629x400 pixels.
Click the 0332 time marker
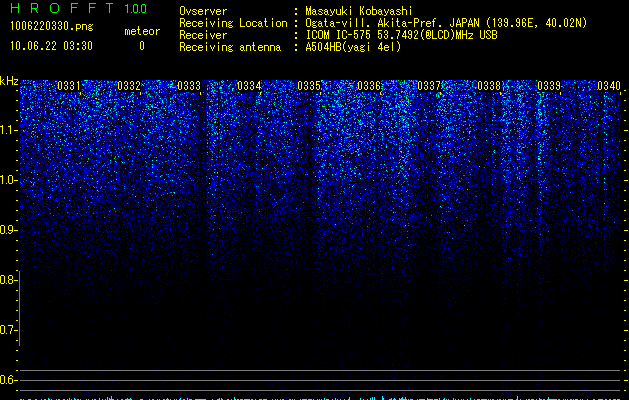(x=129, y=86)
